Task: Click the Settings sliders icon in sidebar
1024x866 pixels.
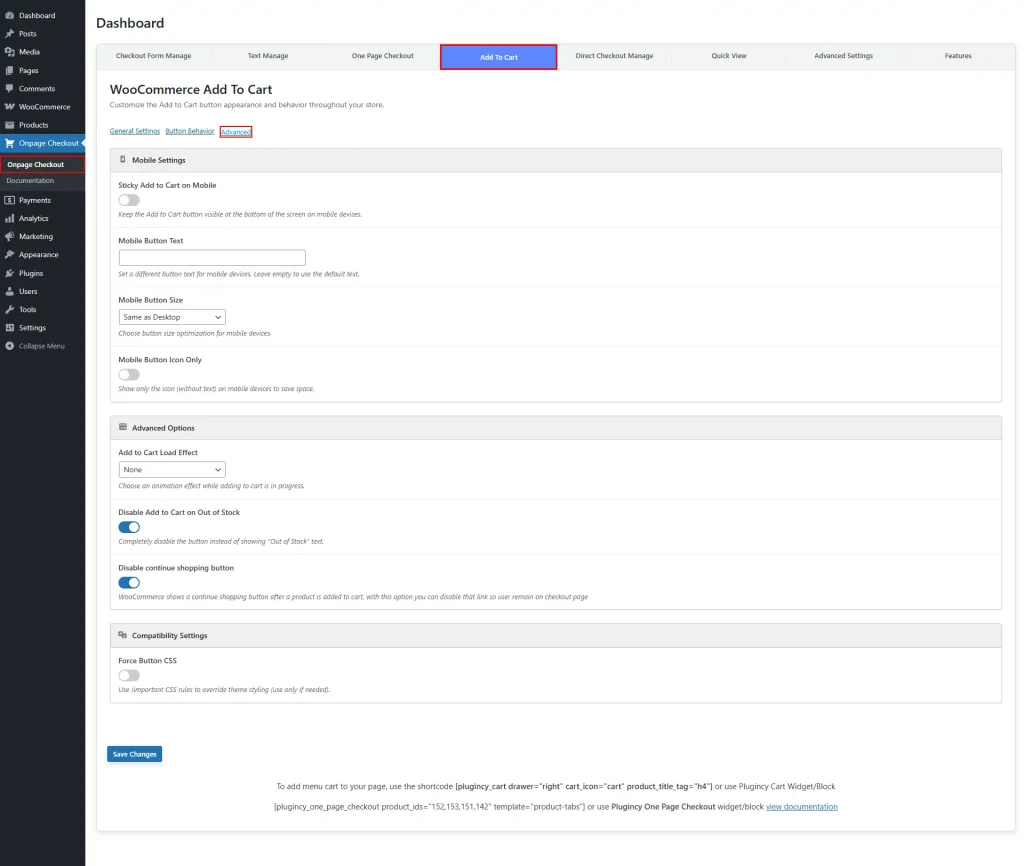Action: 9,328
